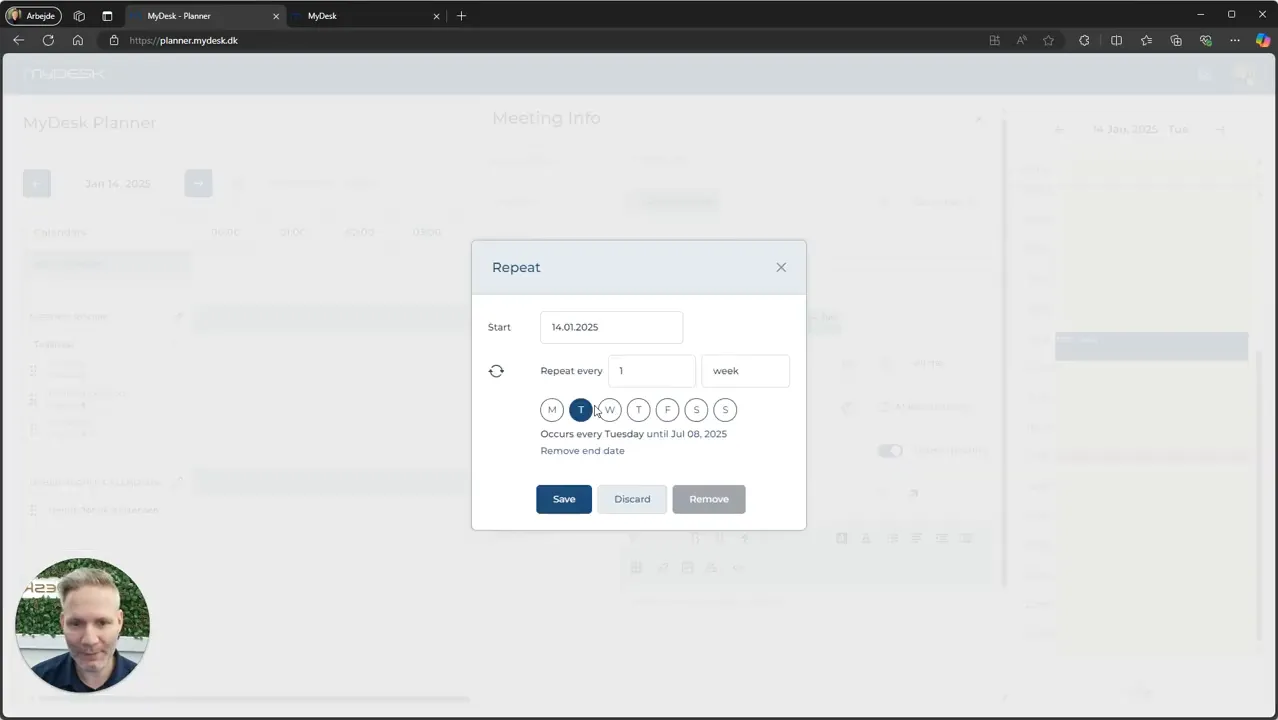The image size is (1278, 720).
Task: Toggle Friday (F) day circle
Action: click(x=668, y=410)
